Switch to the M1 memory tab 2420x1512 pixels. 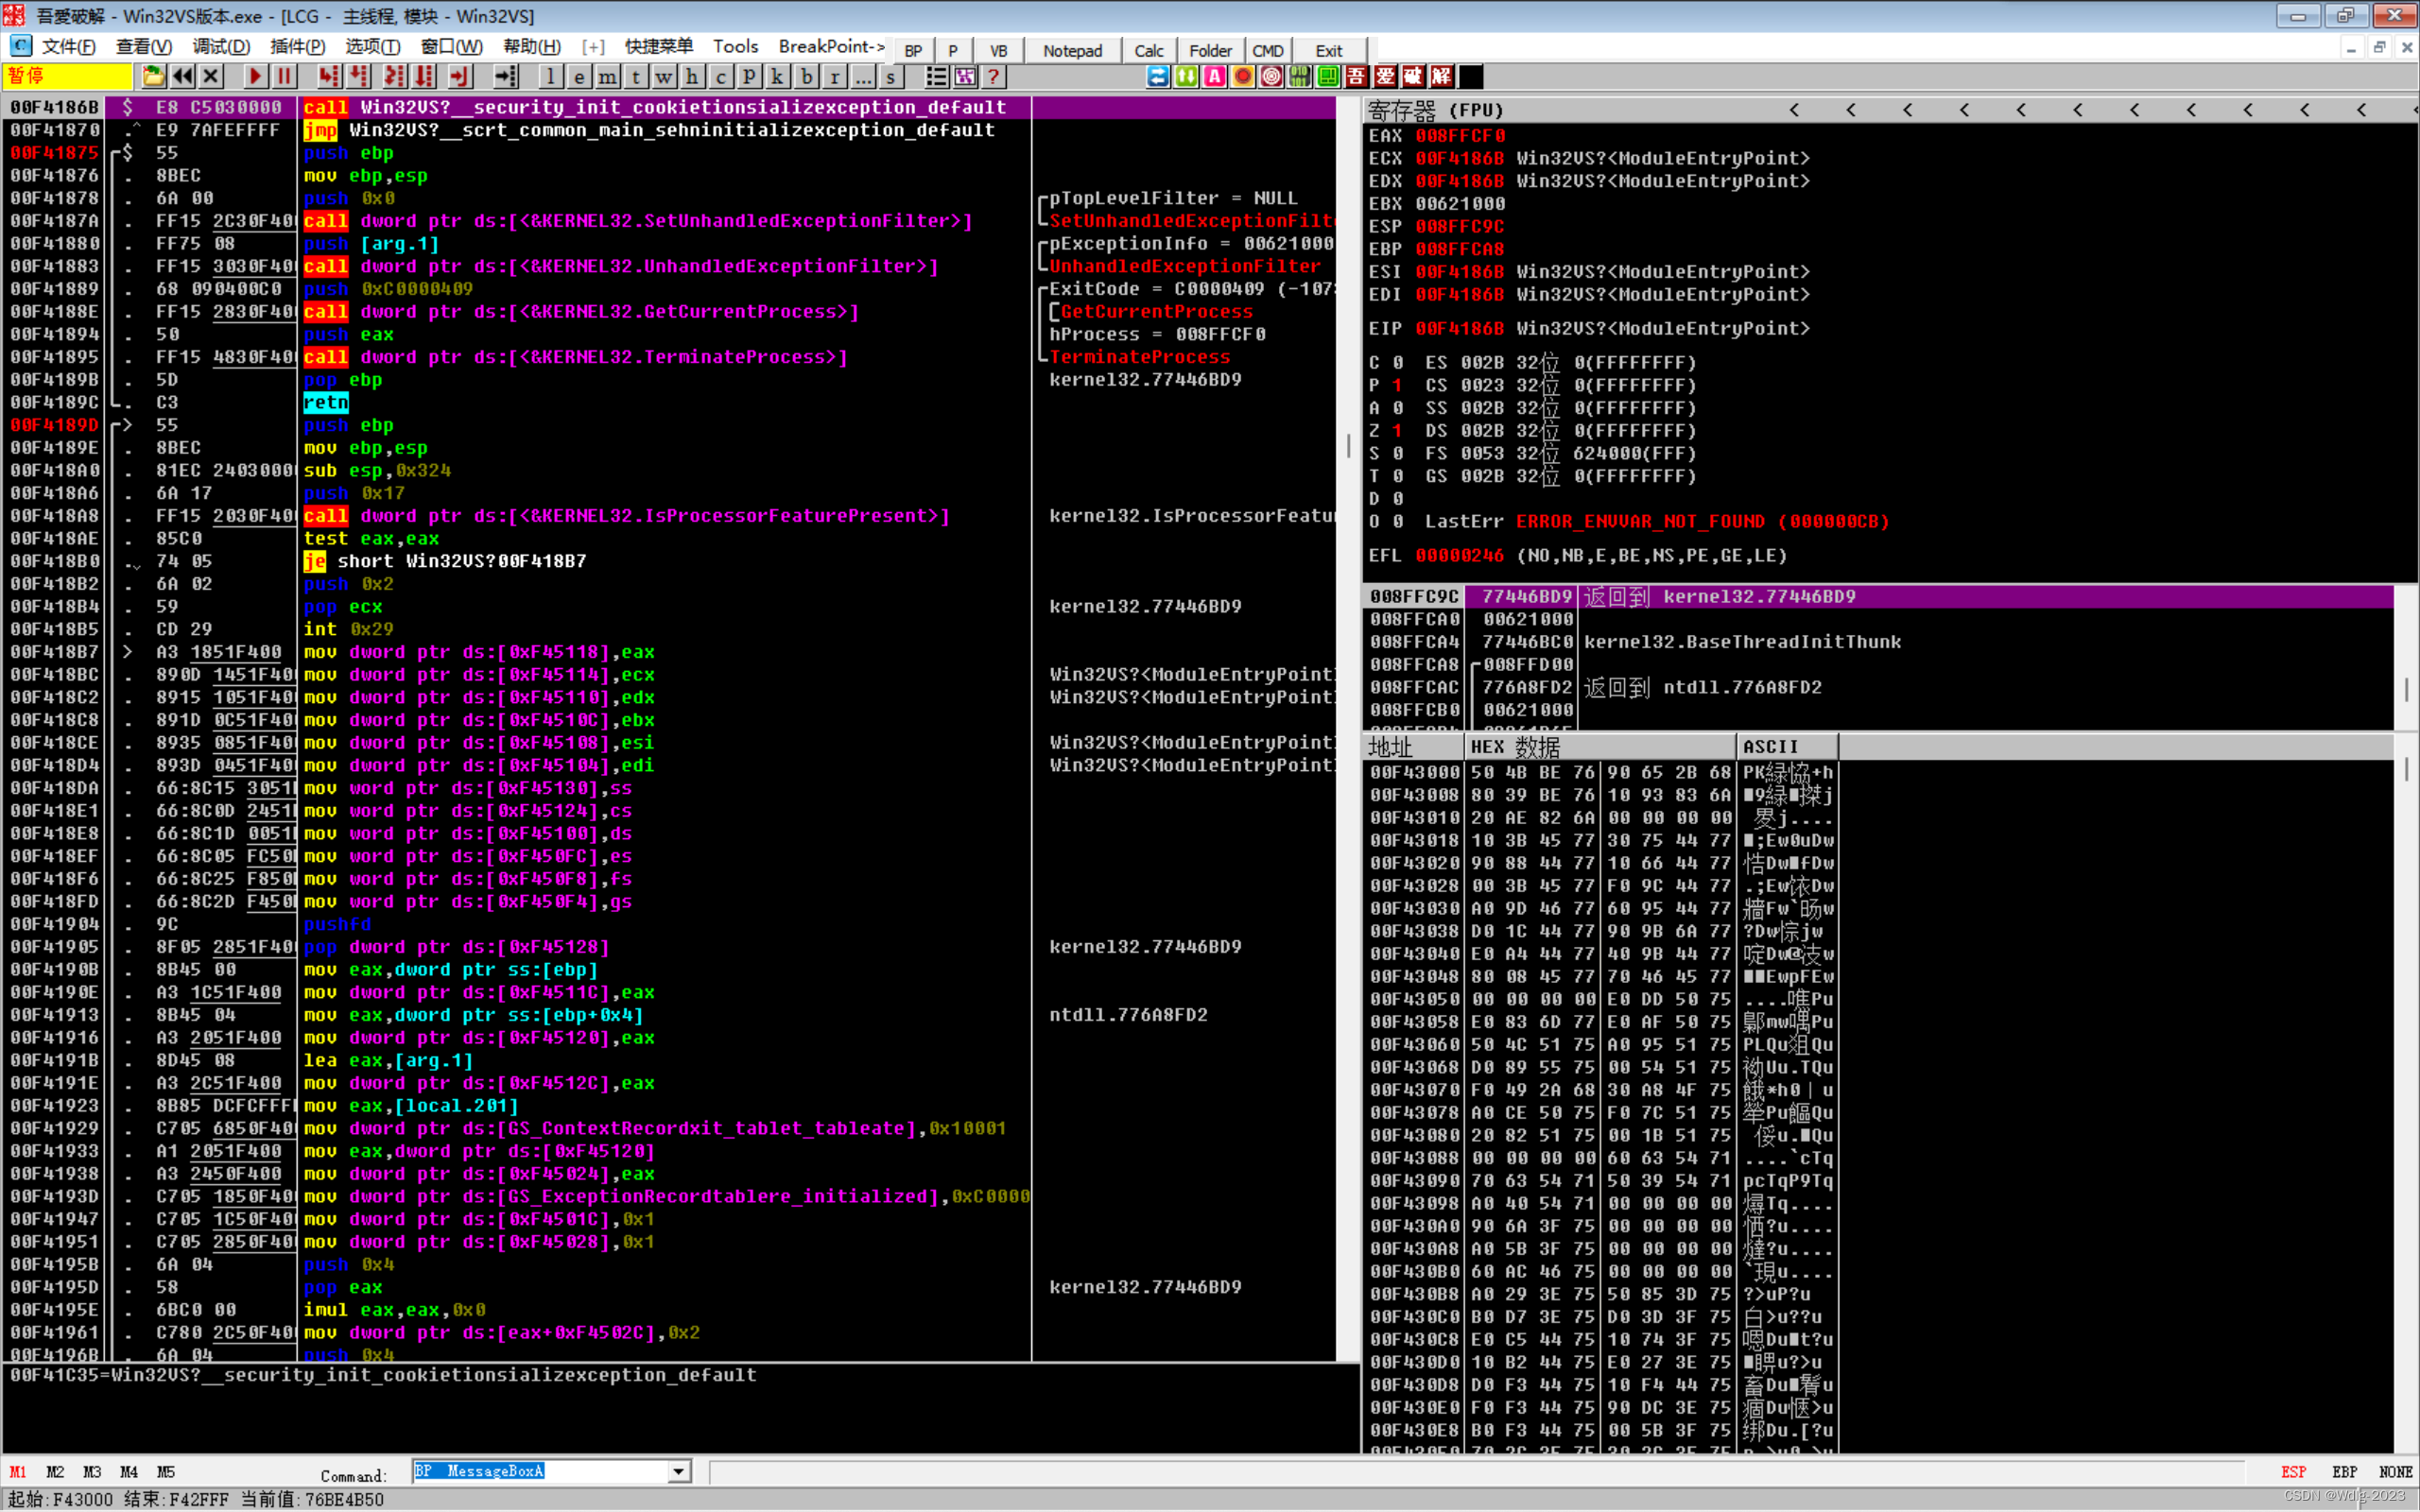pyautogui.click(x=18, y=1472)
